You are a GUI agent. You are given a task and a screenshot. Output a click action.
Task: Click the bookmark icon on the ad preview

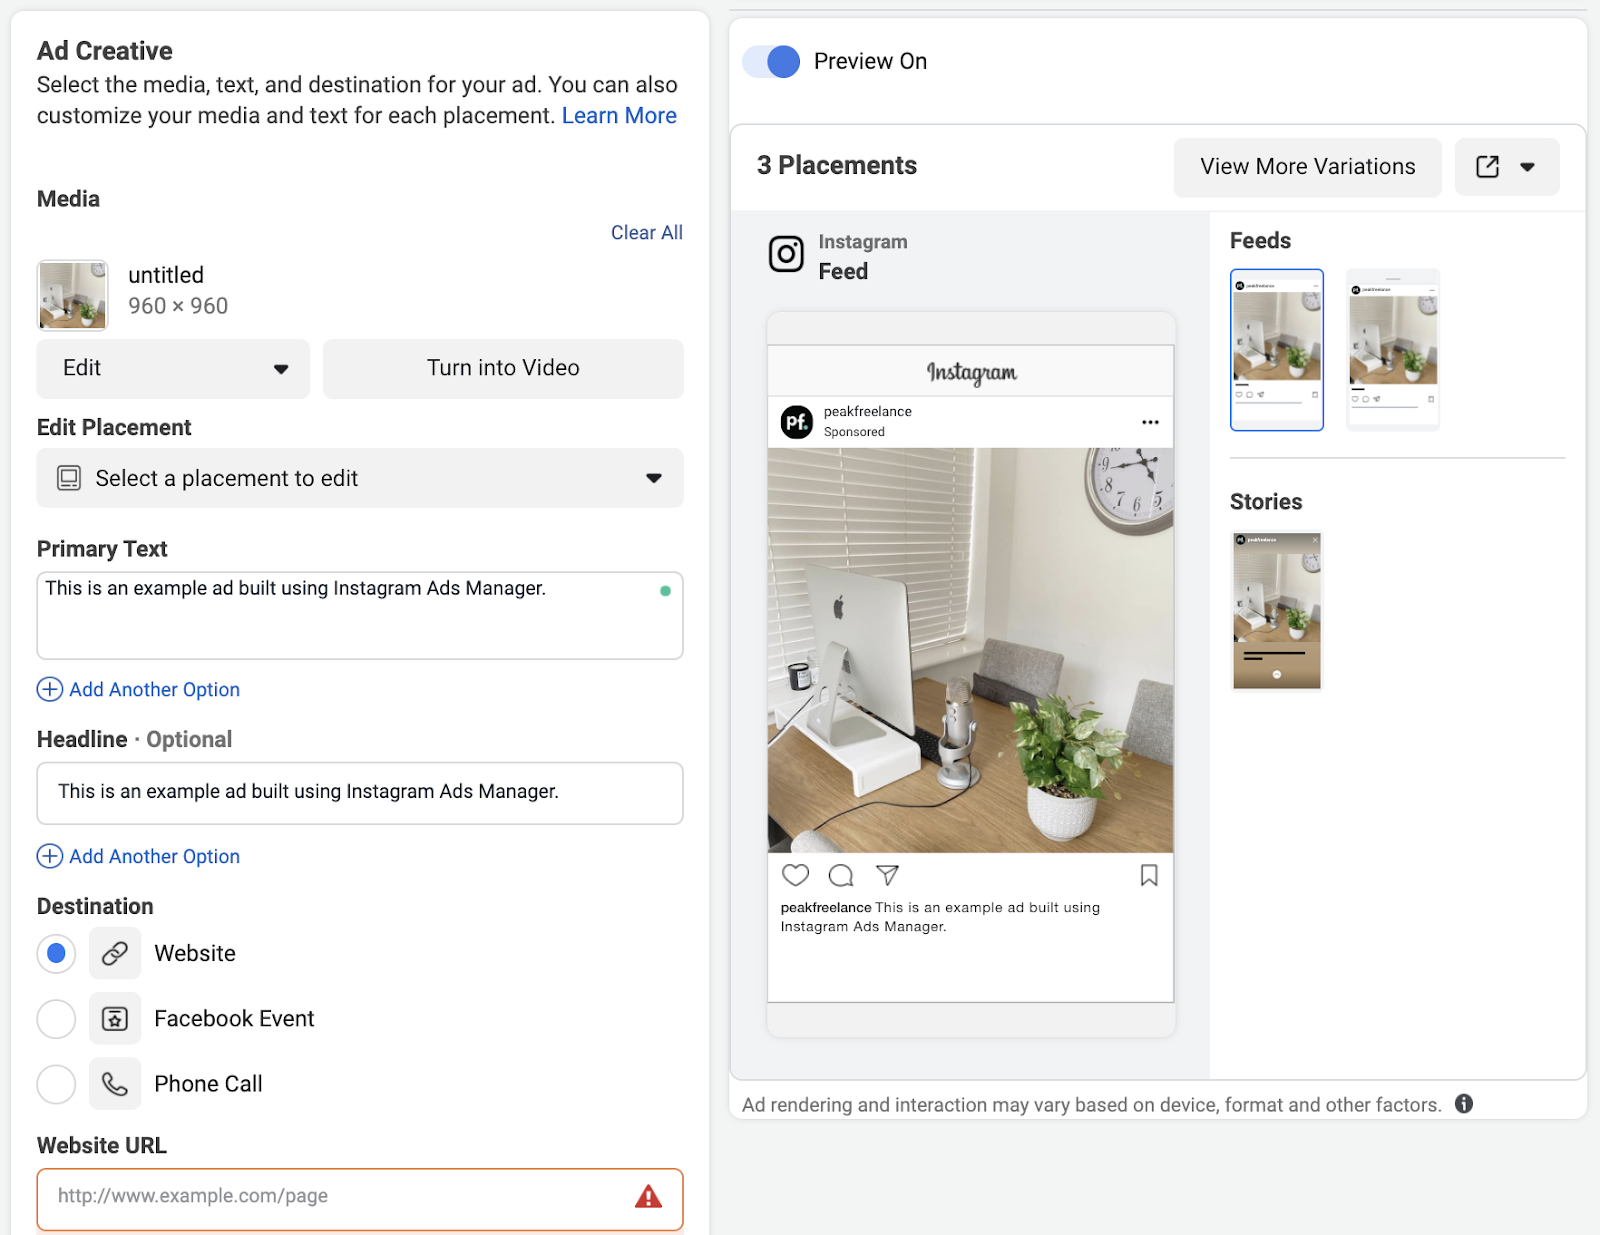(x=1148, y=875)
